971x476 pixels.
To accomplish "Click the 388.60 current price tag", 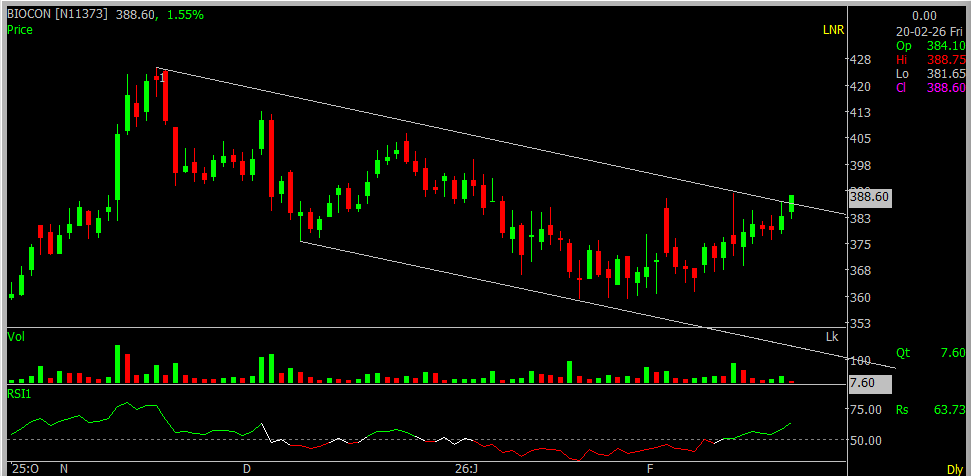I will click(869, 198).
